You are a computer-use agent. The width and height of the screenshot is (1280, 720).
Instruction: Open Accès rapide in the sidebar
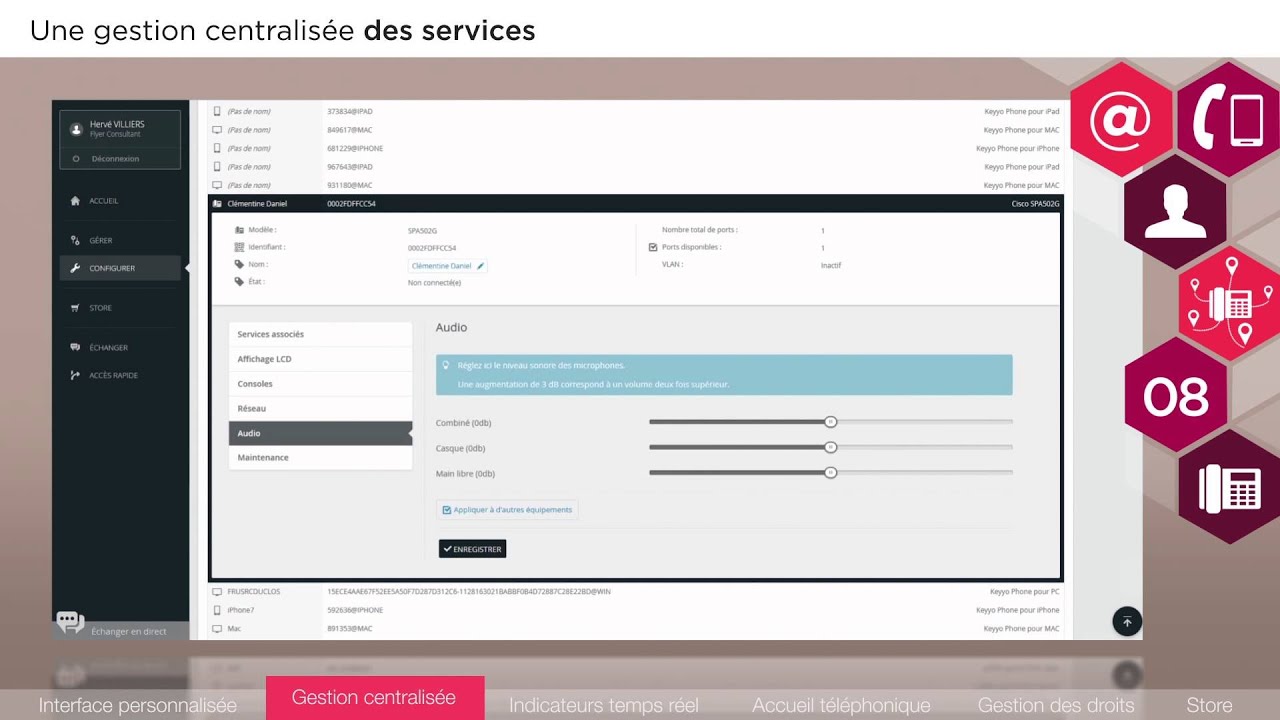[114, 376]
